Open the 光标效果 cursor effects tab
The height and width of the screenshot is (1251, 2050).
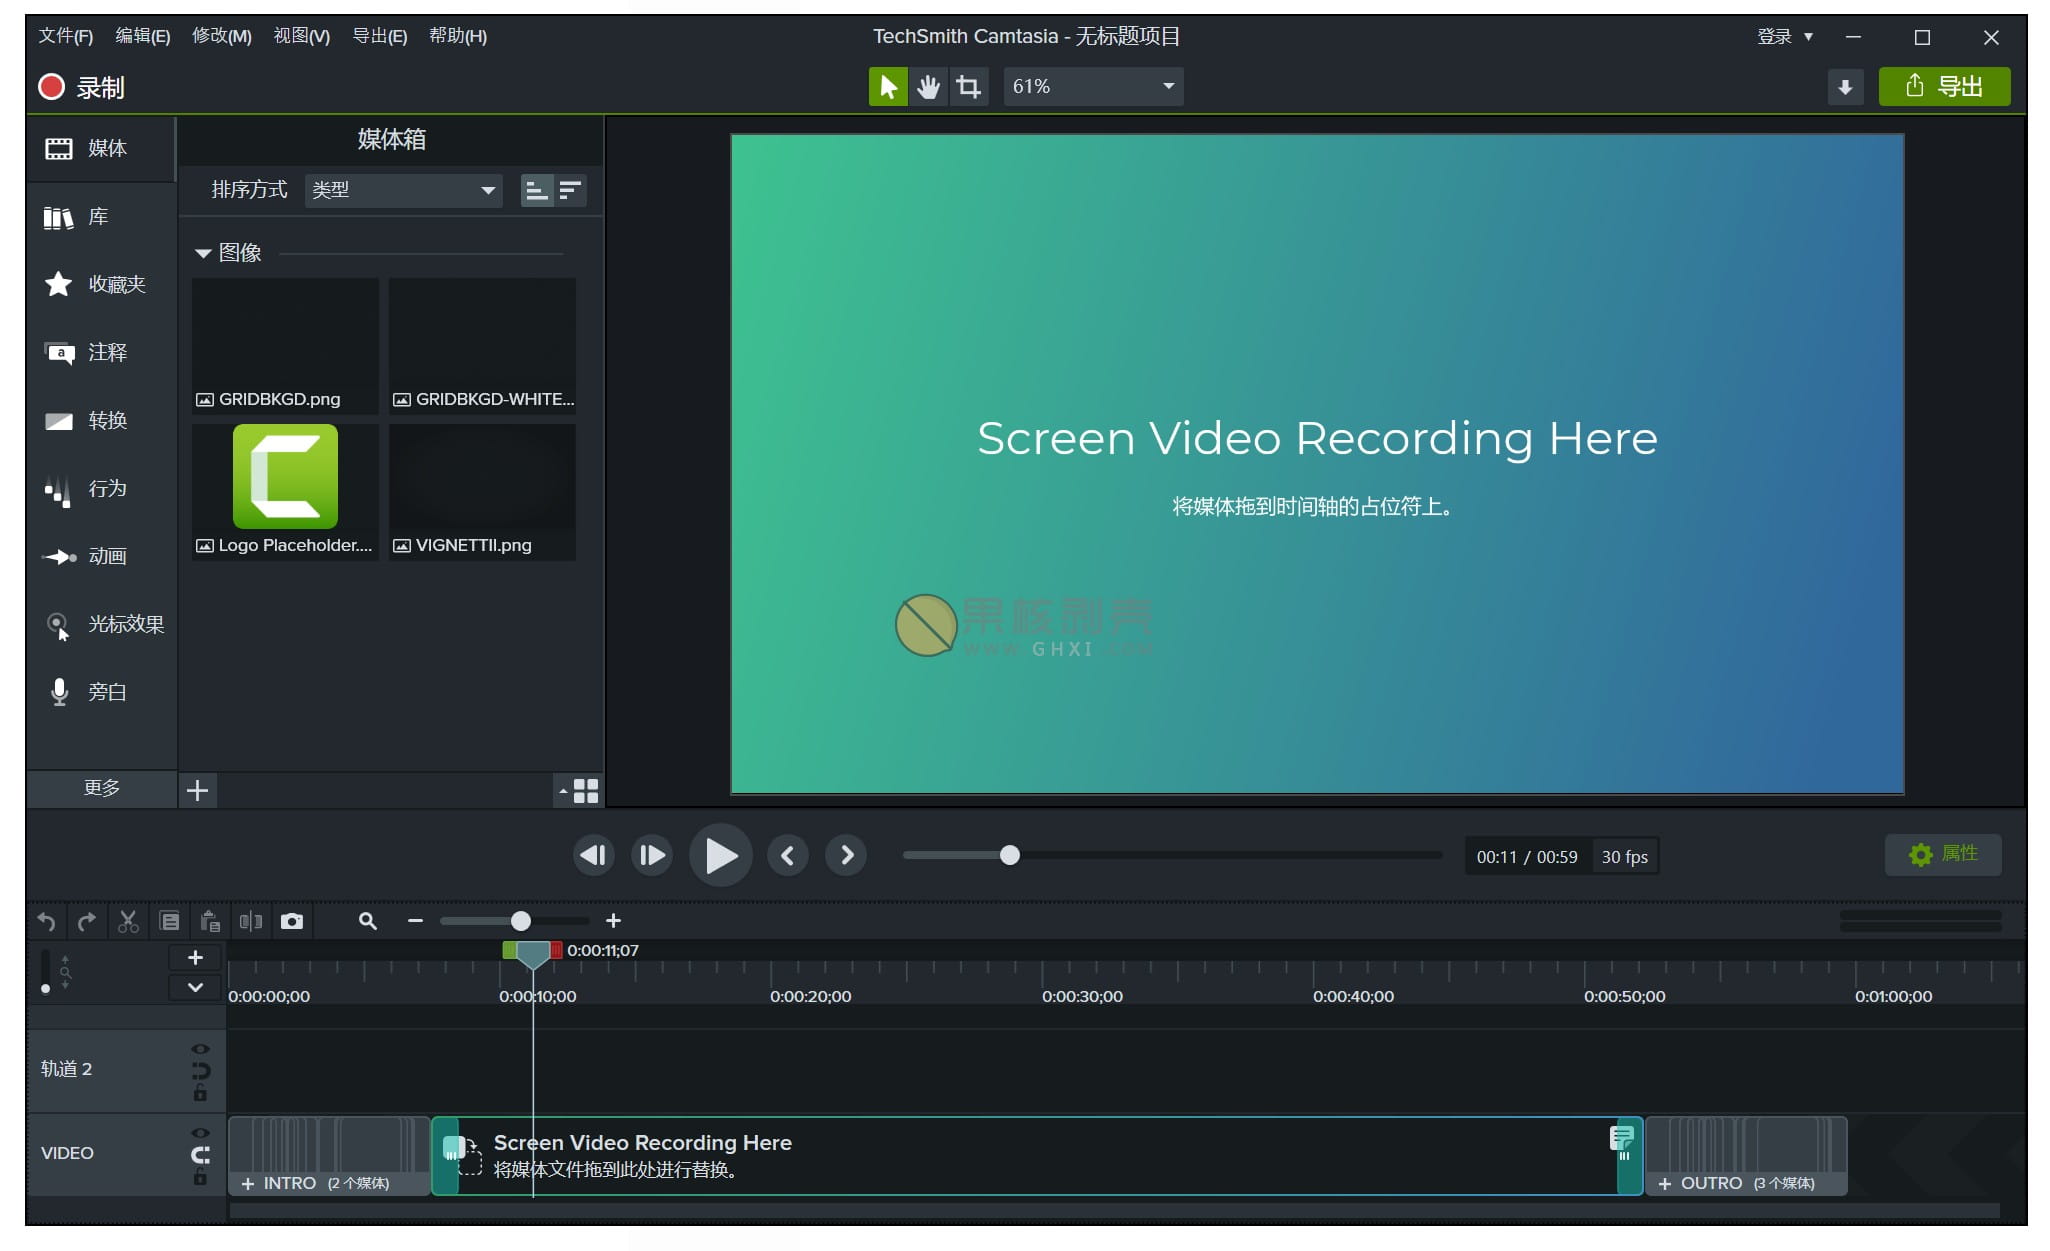click(101, 625)
